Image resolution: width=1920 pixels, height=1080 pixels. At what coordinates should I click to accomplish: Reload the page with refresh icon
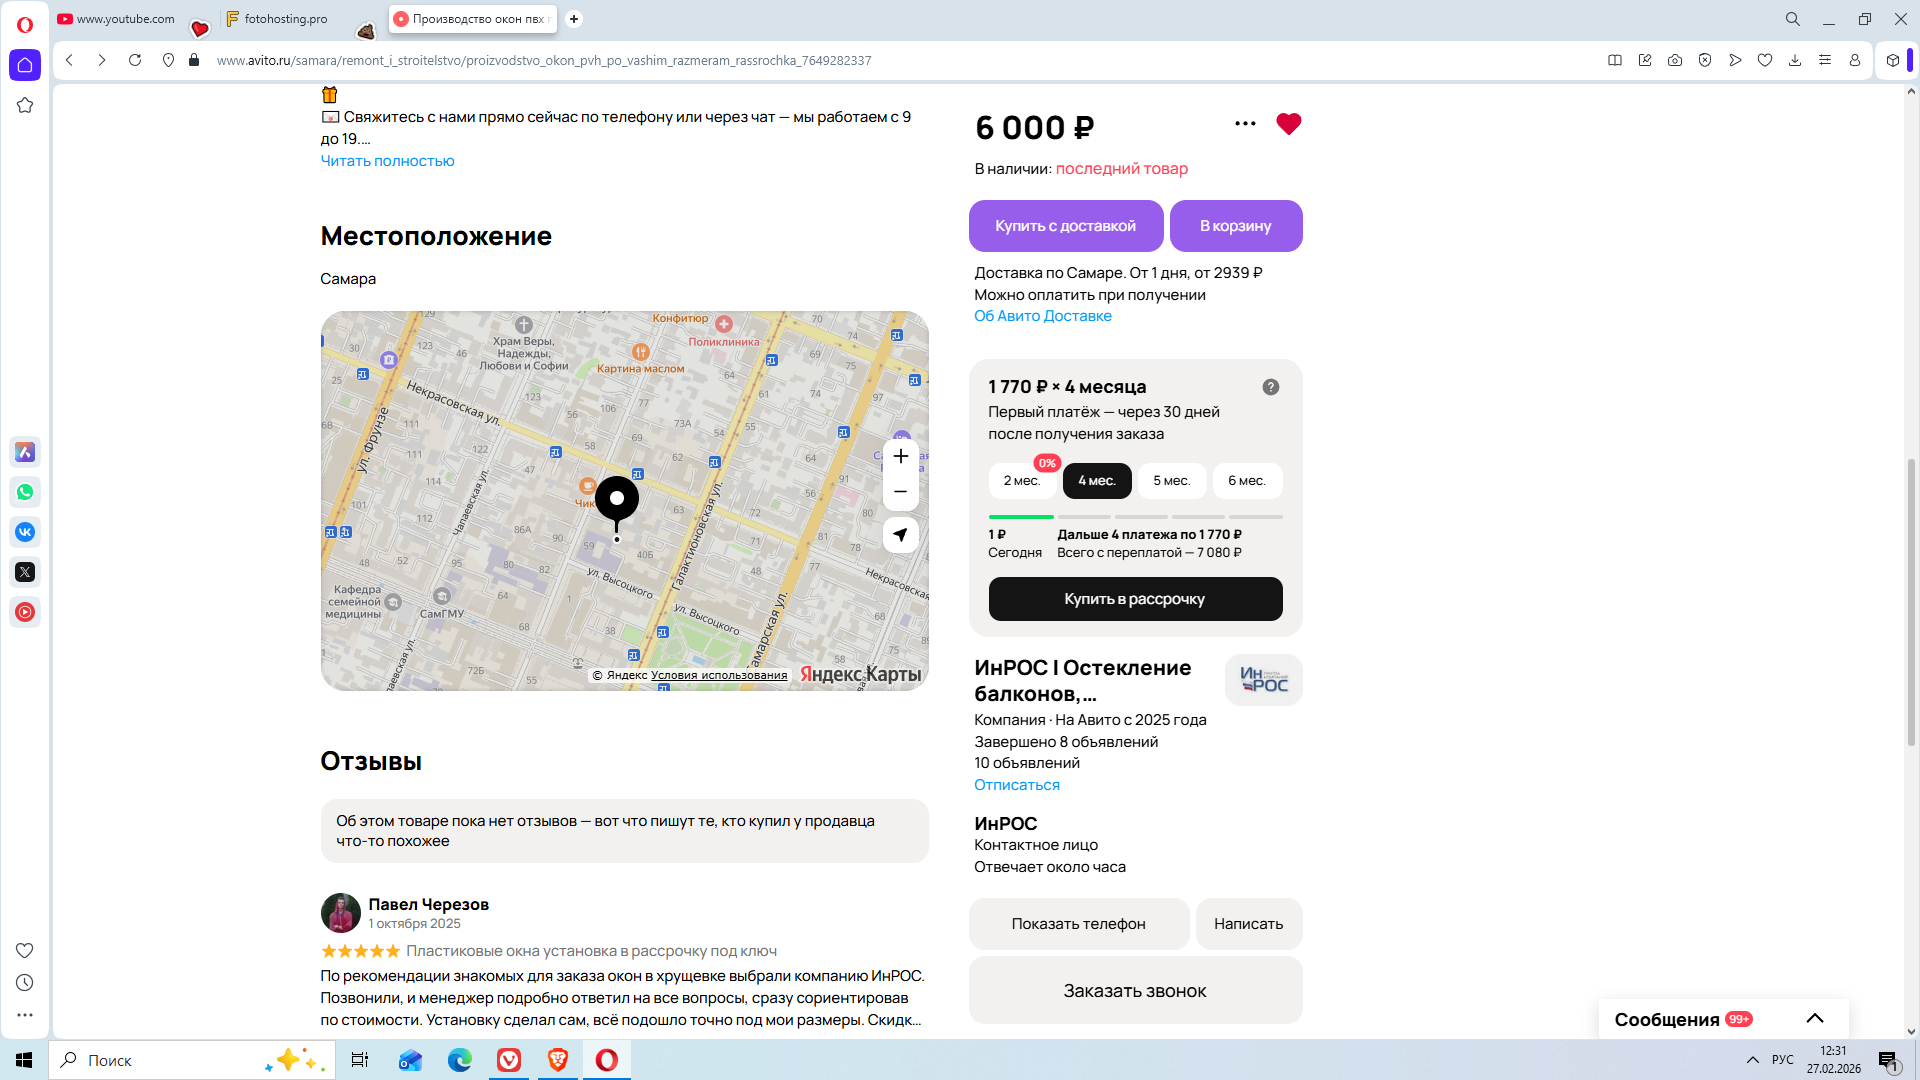[135, 60]
